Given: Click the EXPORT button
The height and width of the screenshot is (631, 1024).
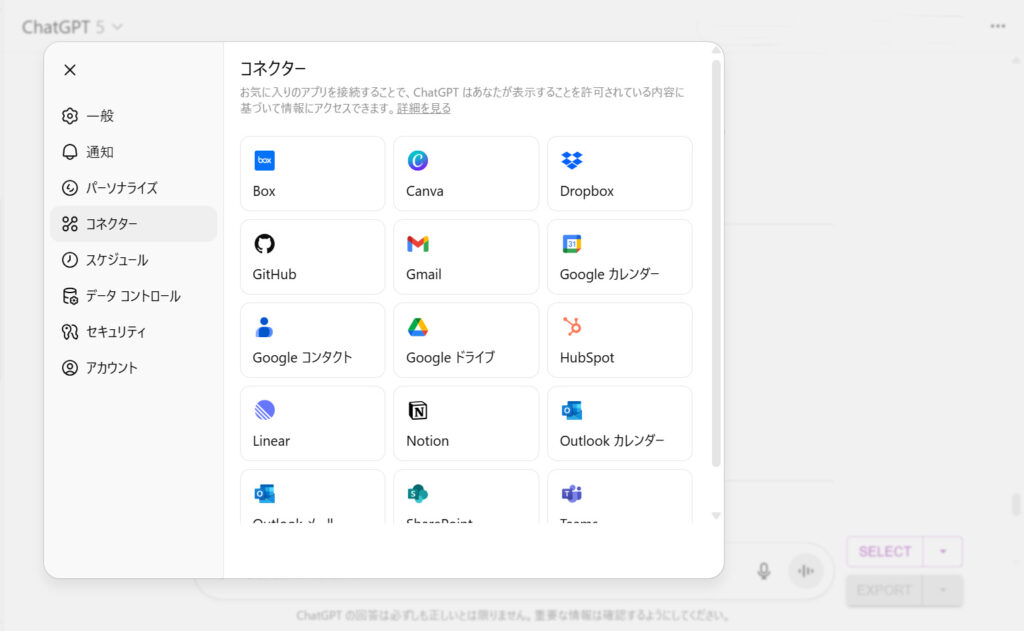Looking at the screenshot, I should tap(884, 591).
